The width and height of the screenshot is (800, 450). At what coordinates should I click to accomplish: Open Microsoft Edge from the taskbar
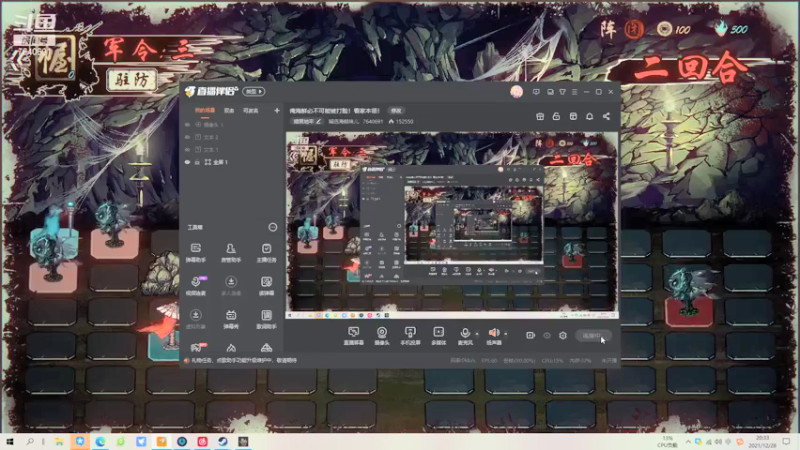100,441
